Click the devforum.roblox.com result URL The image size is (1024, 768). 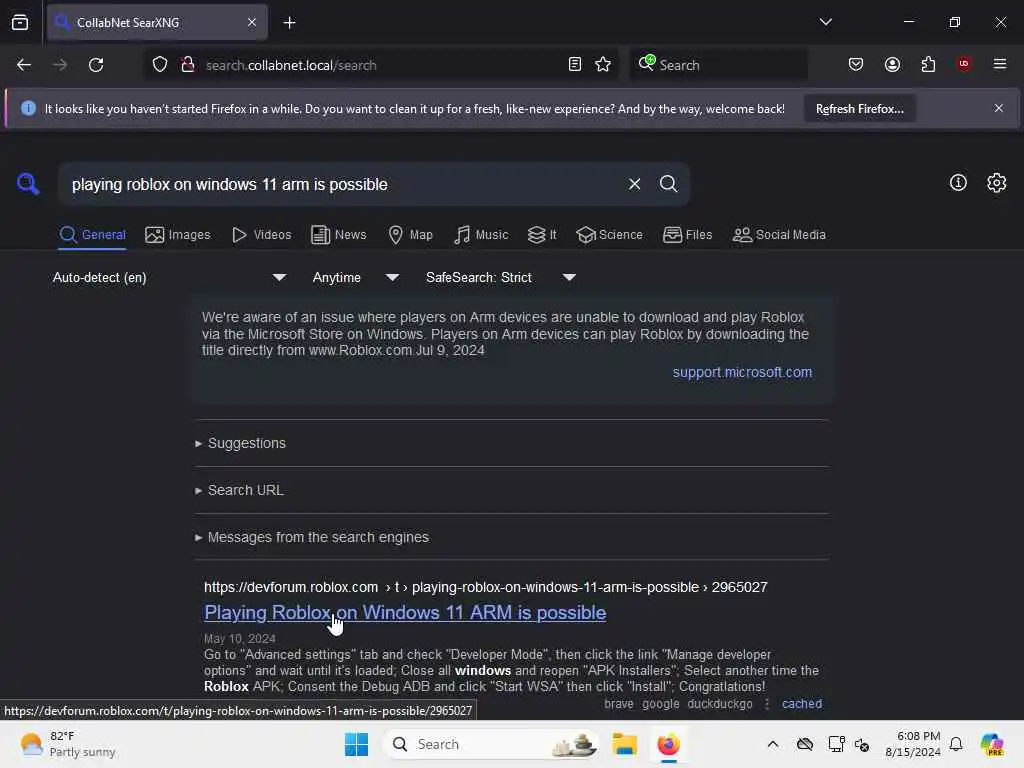click(485, 587)
